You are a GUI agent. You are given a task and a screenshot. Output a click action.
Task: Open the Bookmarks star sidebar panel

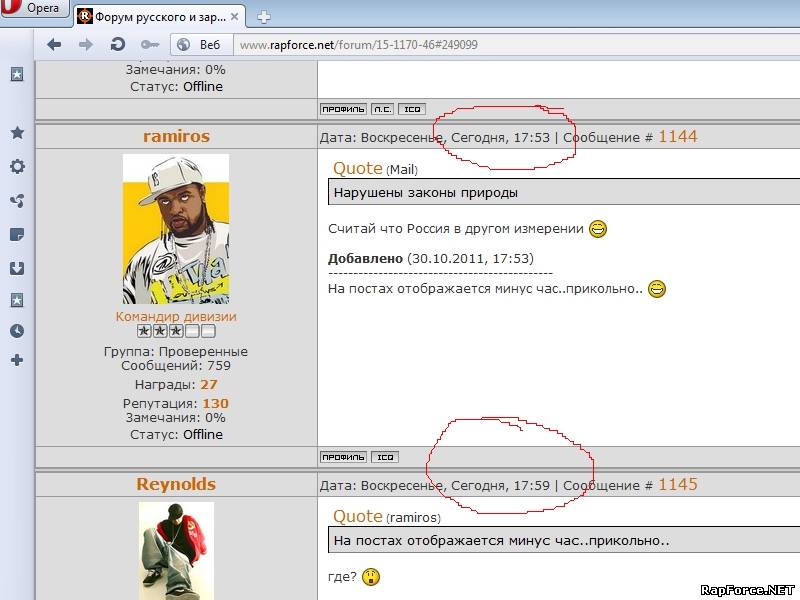pos(17,133)
